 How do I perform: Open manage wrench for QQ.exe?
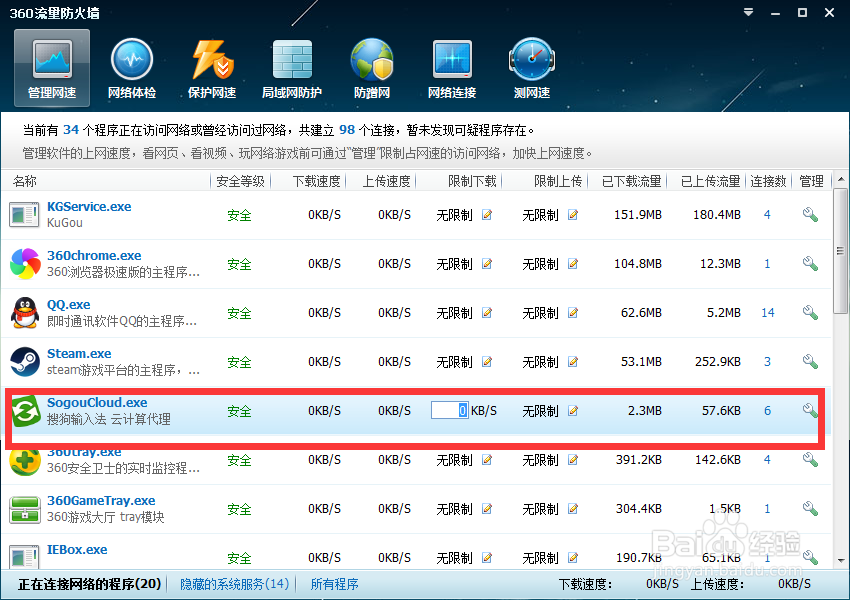click(x=810, y=312)
